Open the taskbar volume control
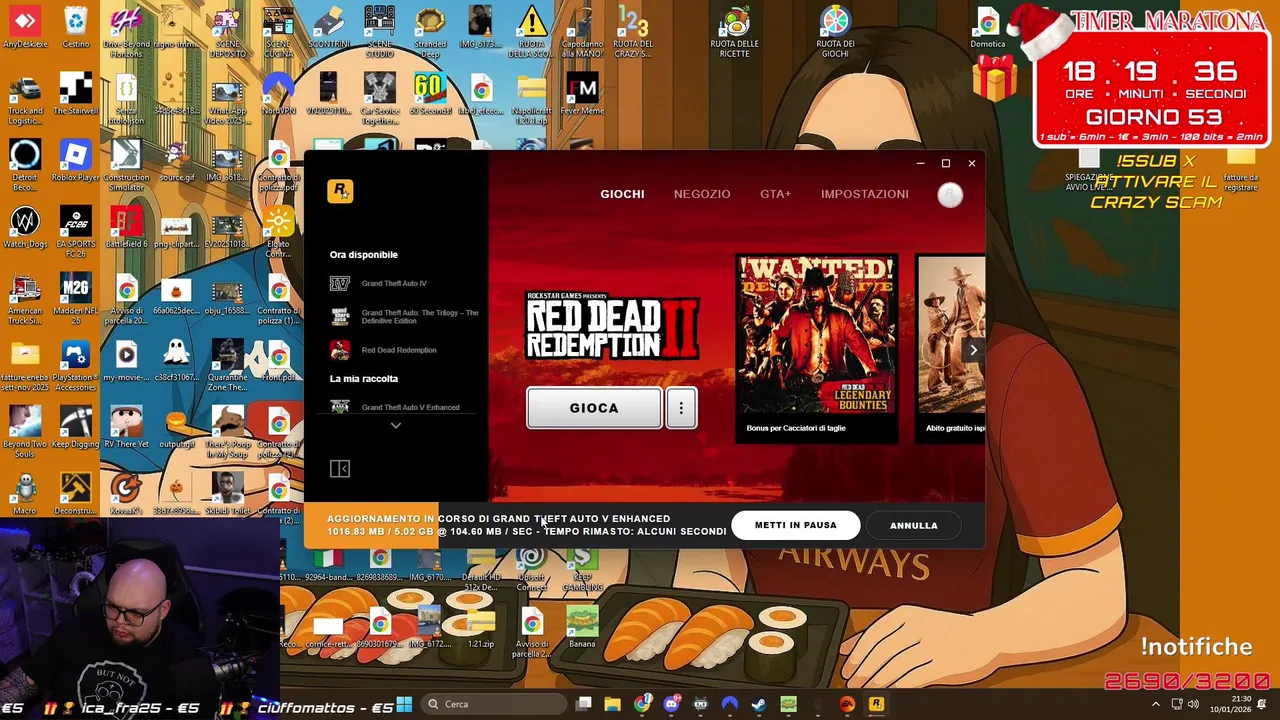Screen dimensions: 1280x720 coord(1193,704)
